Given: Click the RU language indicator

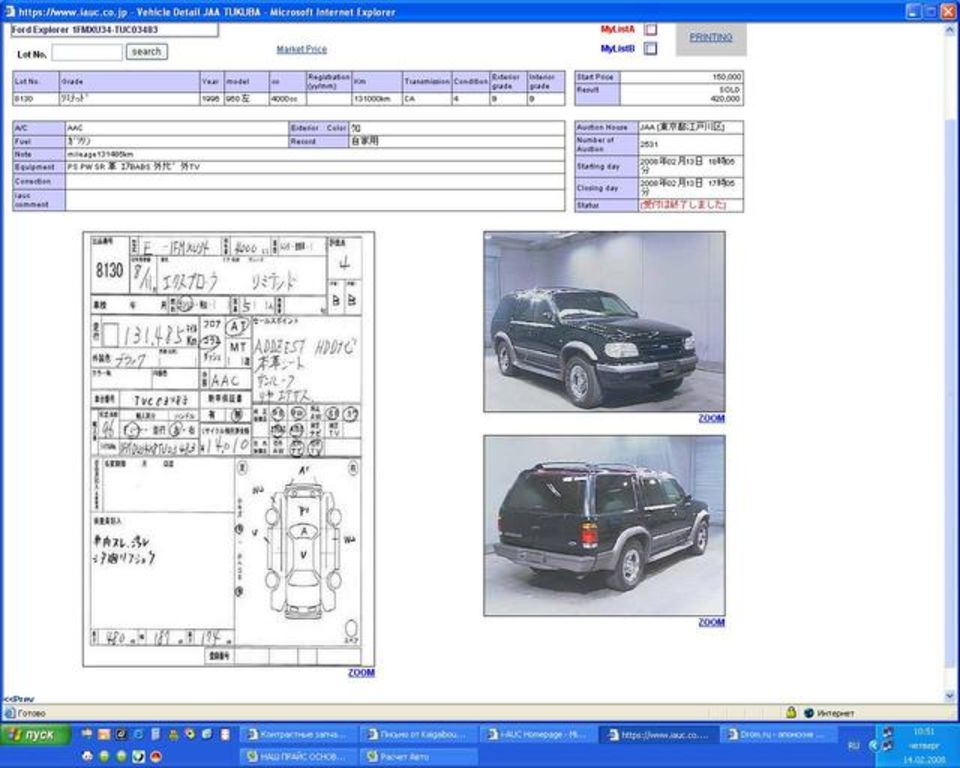Looking at the screenshot, I should [853, 745].
